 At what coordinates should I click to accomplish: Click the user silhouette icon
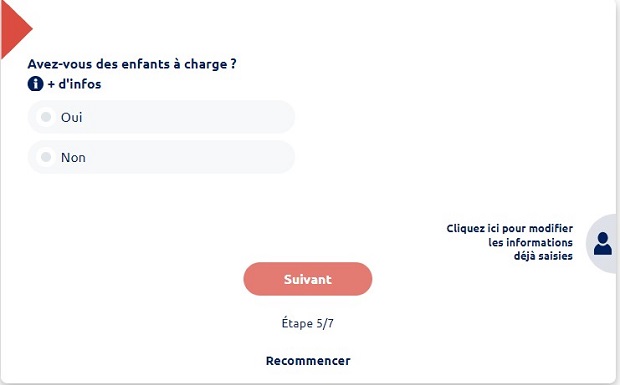[603, 243]
